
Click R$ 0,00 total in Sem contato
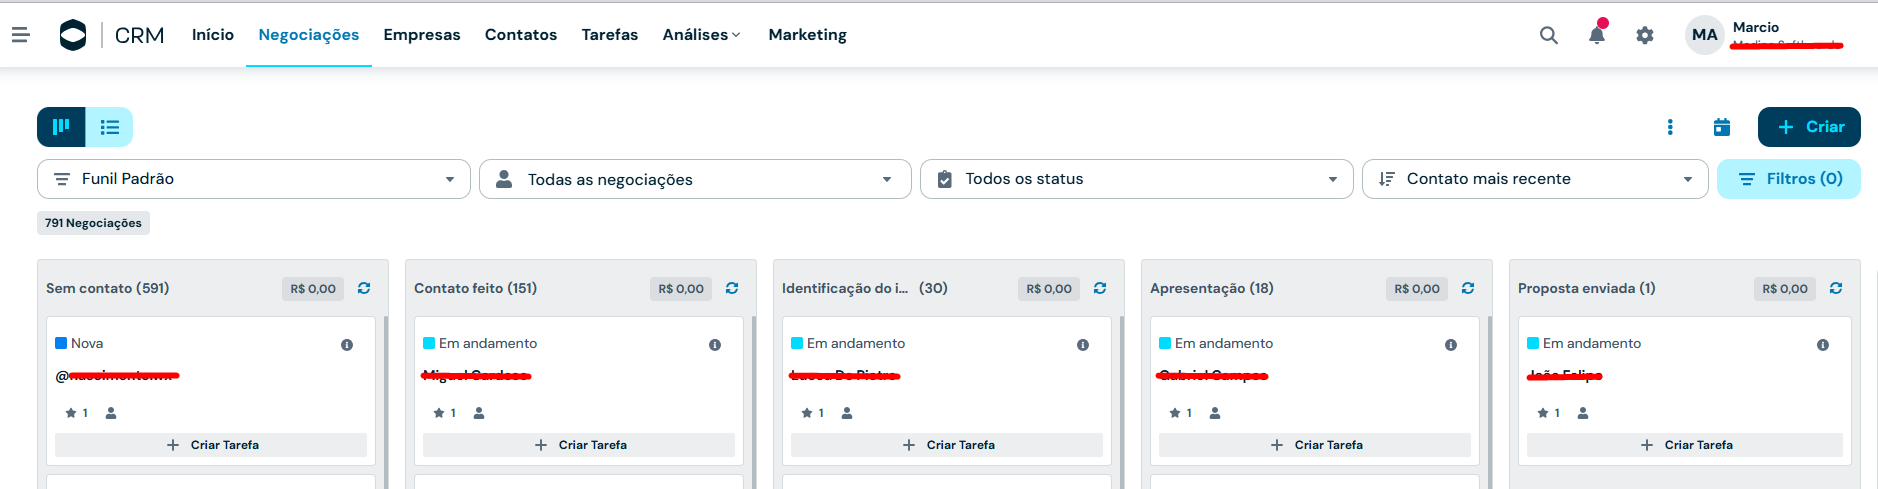point(313,289)
